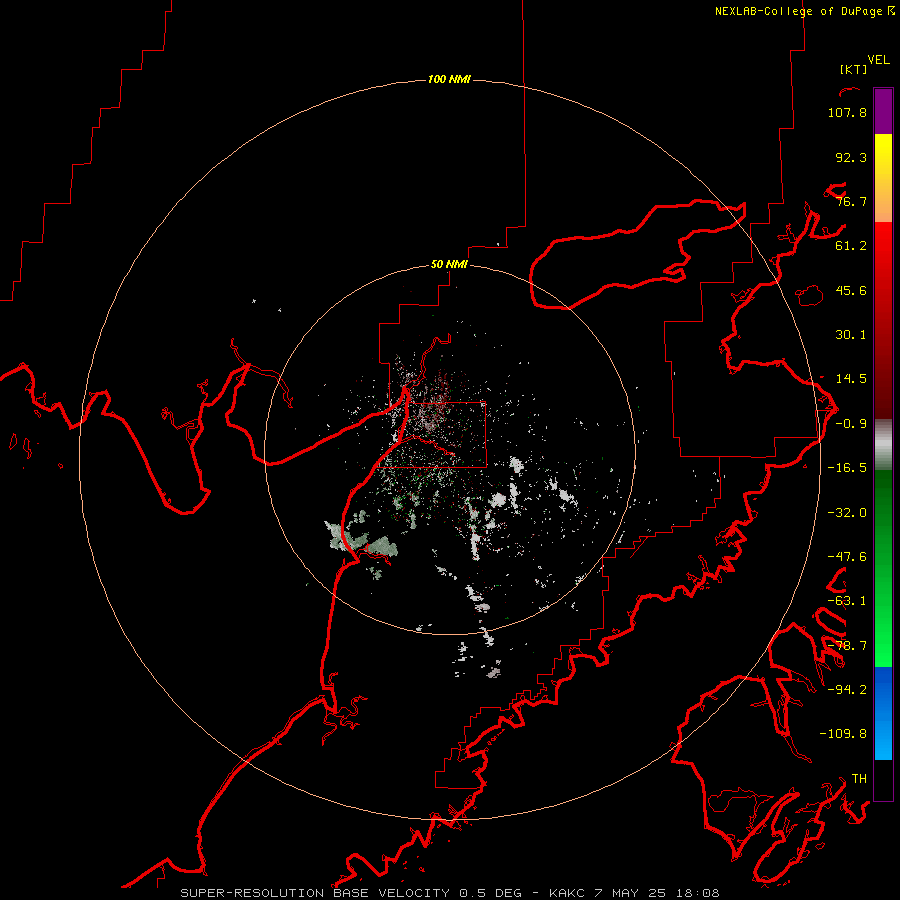Click the 50 NMI range ring label
This screenshot has height=900, width=900.
(x=449, y=265)
